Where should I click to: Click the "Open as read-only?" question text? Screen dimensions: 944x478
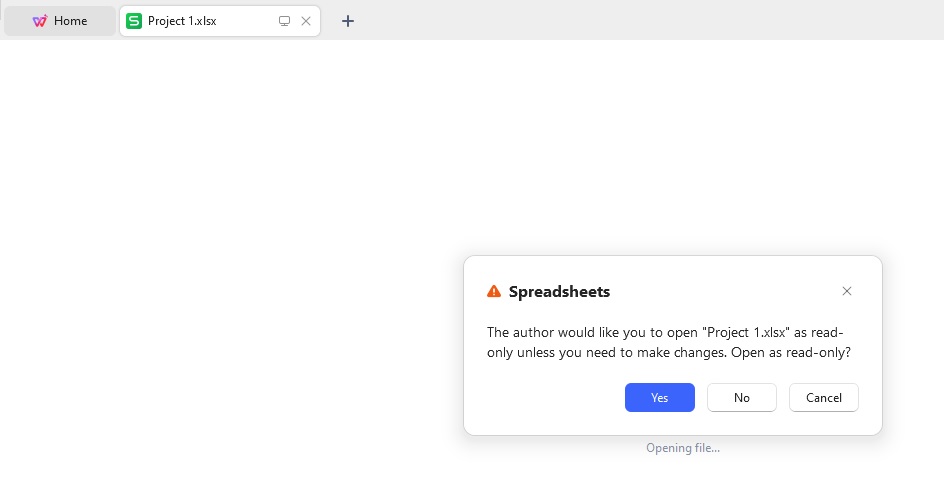coord(791,352)
